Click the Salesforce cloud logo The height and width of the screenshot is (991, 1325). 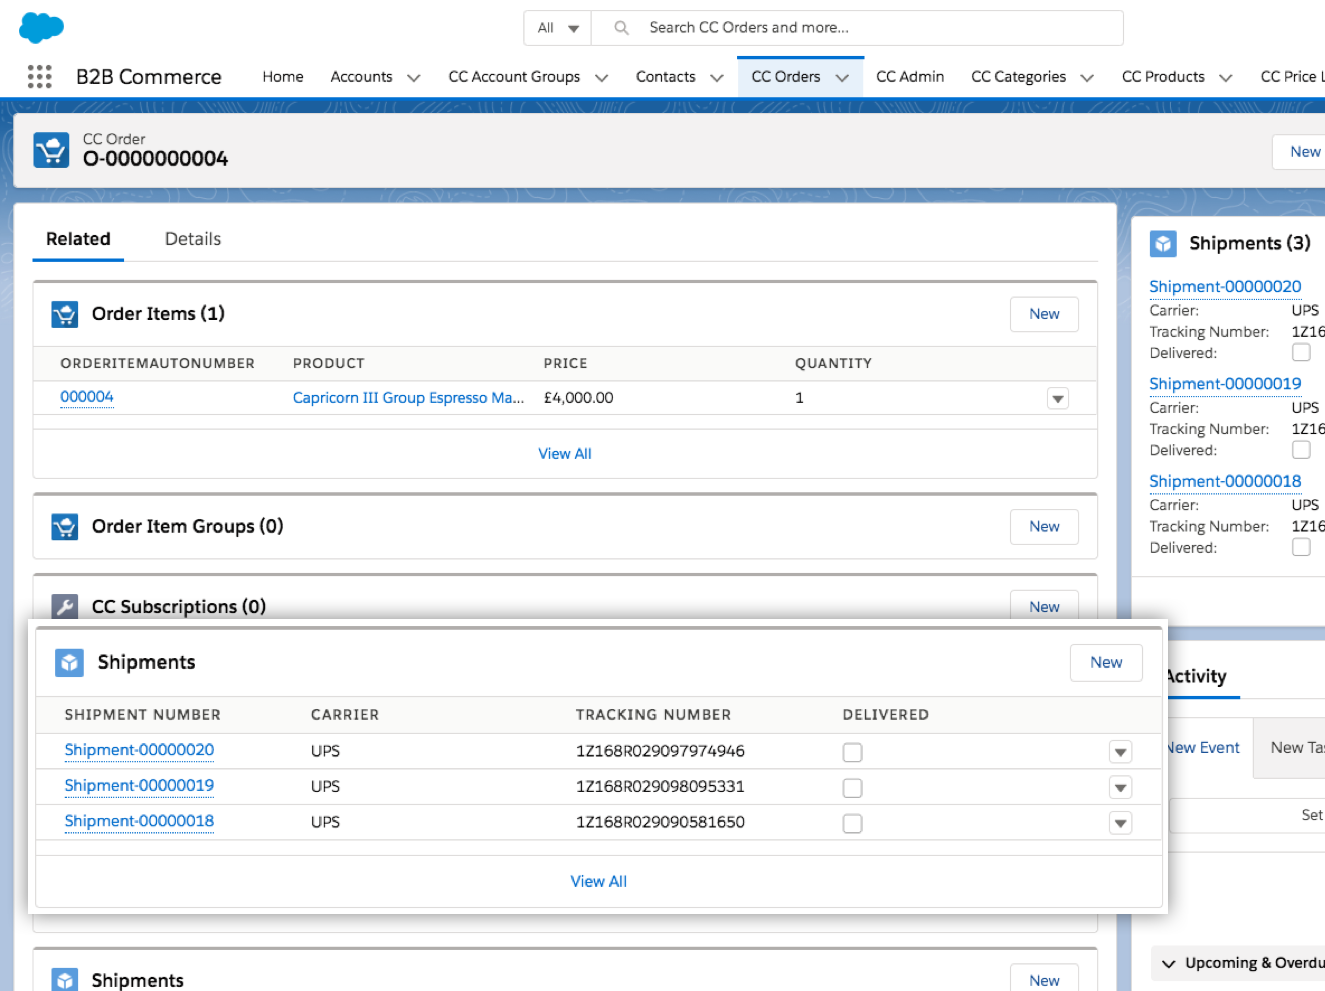(41, 27)
